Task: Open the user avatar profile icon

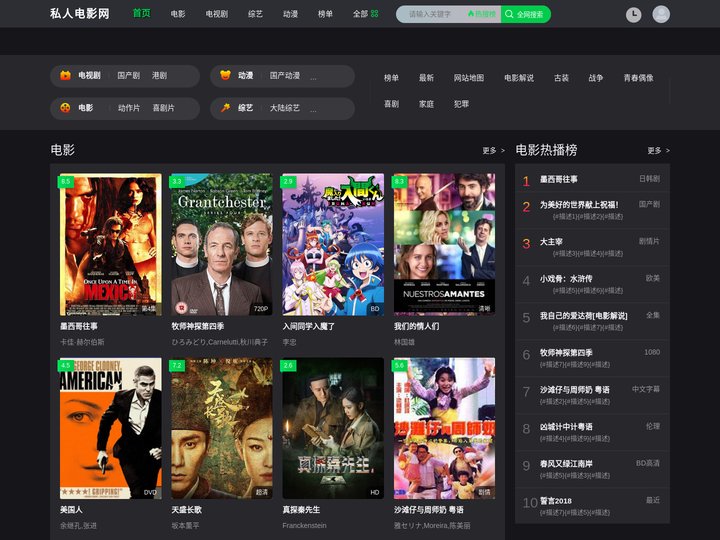Action: [661, 14]
